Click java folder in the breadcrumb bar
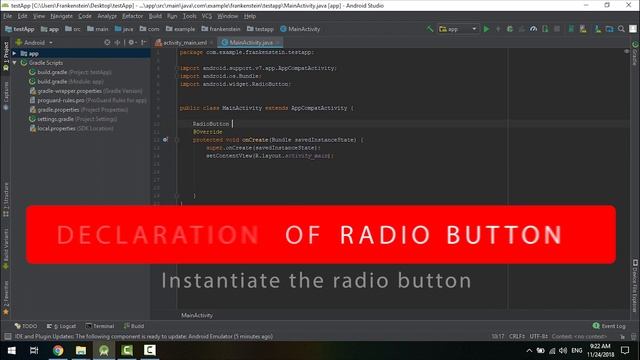 click(124, 29)
